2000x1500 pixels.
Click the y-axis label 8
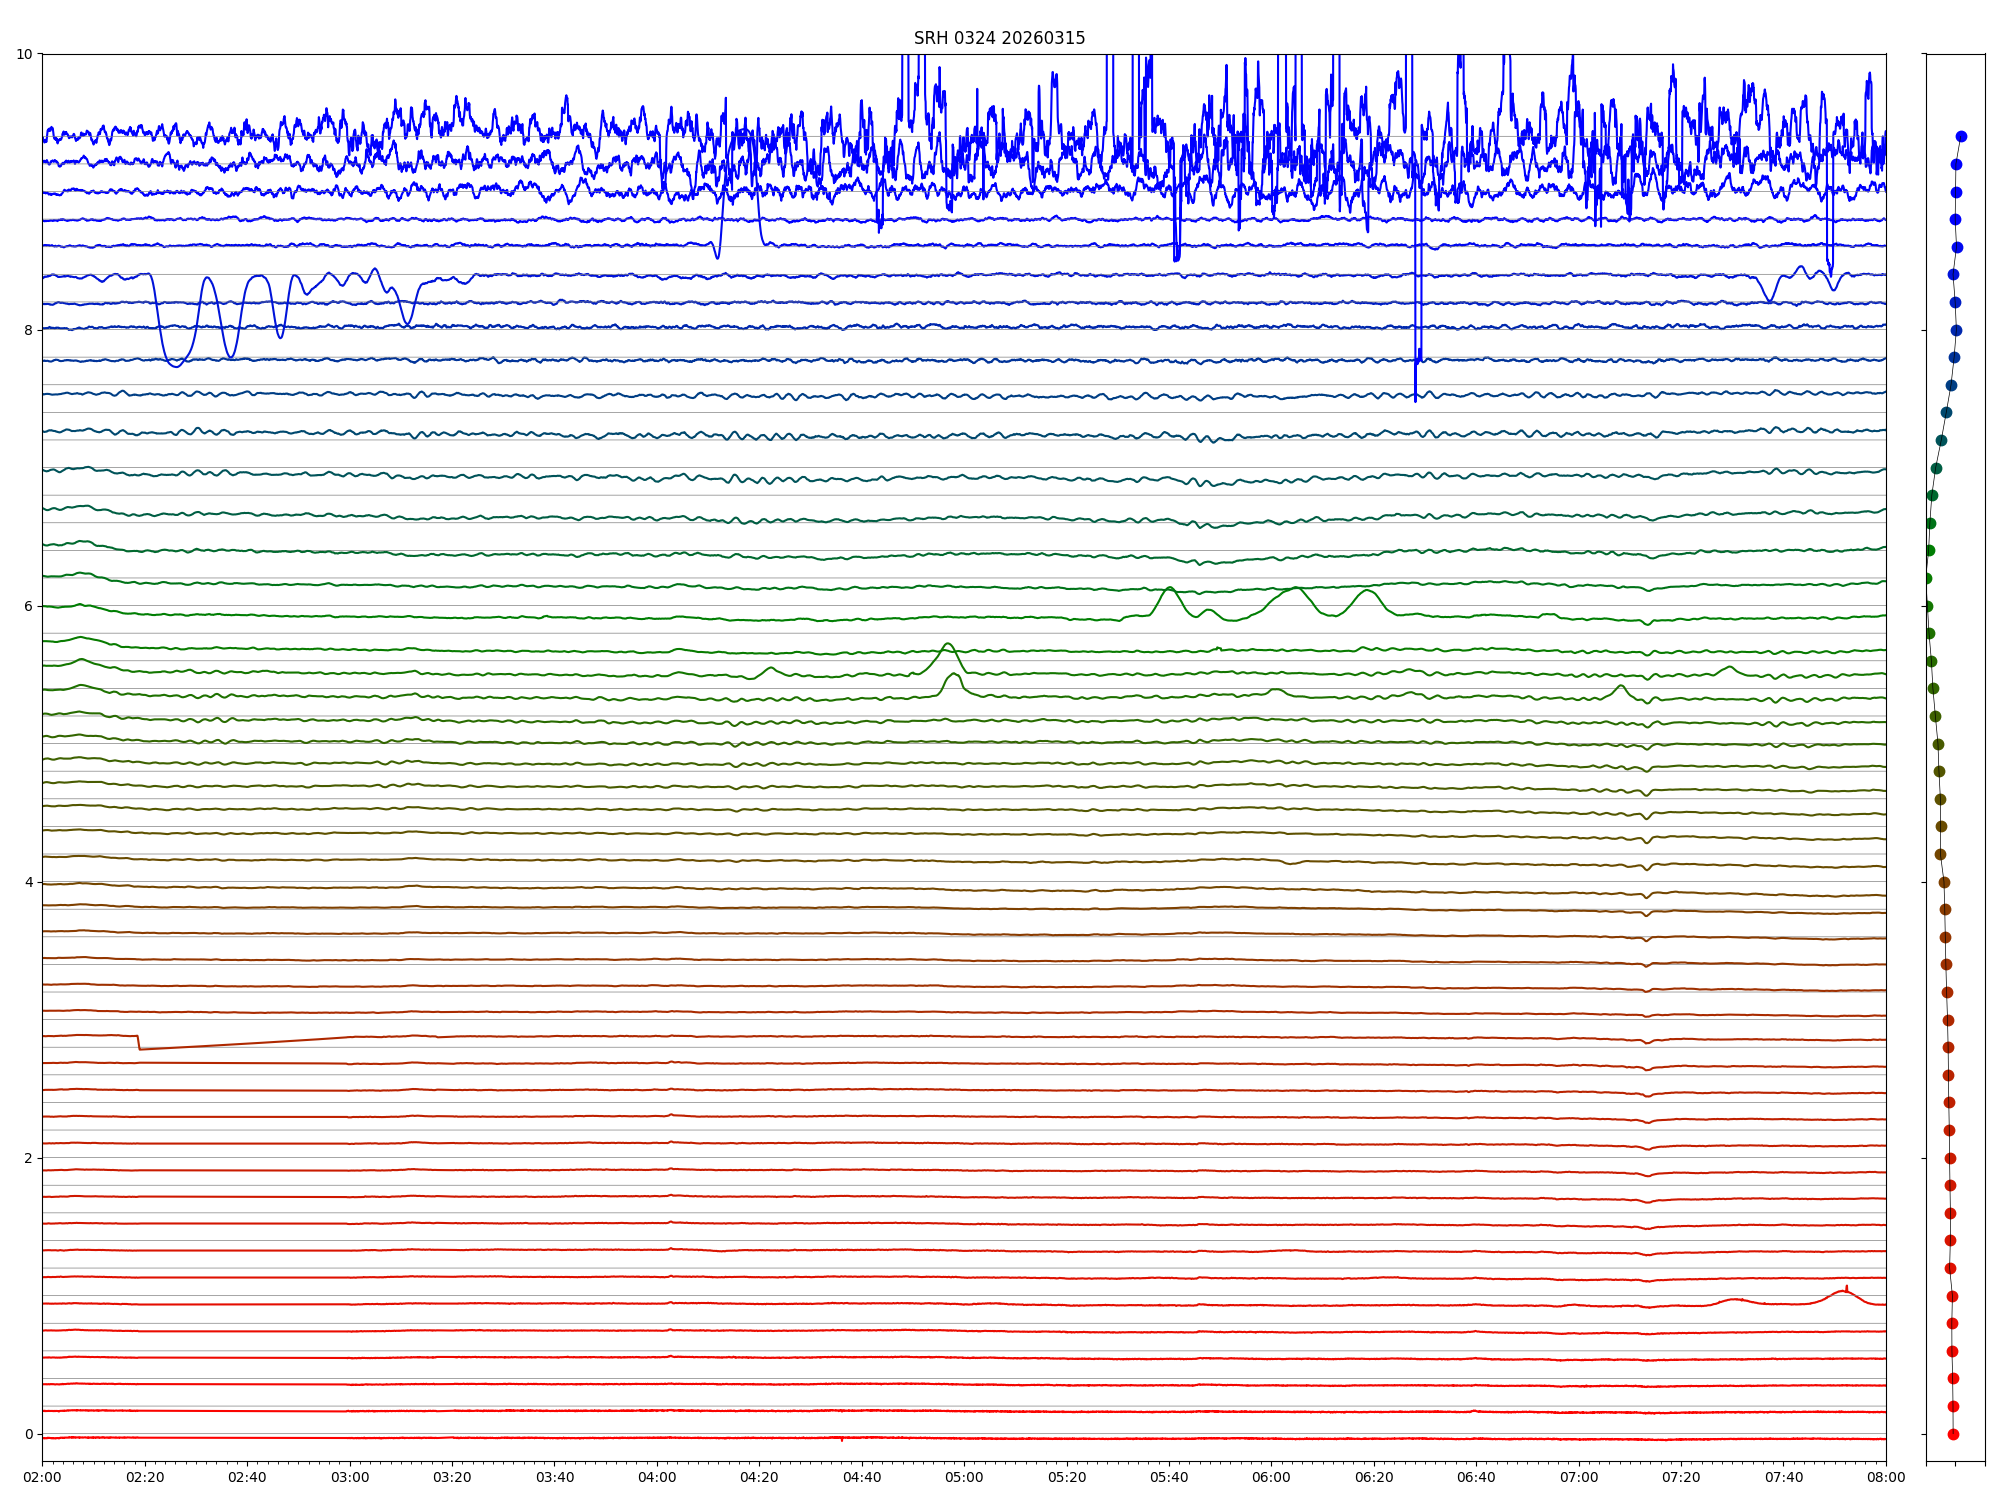28,330
